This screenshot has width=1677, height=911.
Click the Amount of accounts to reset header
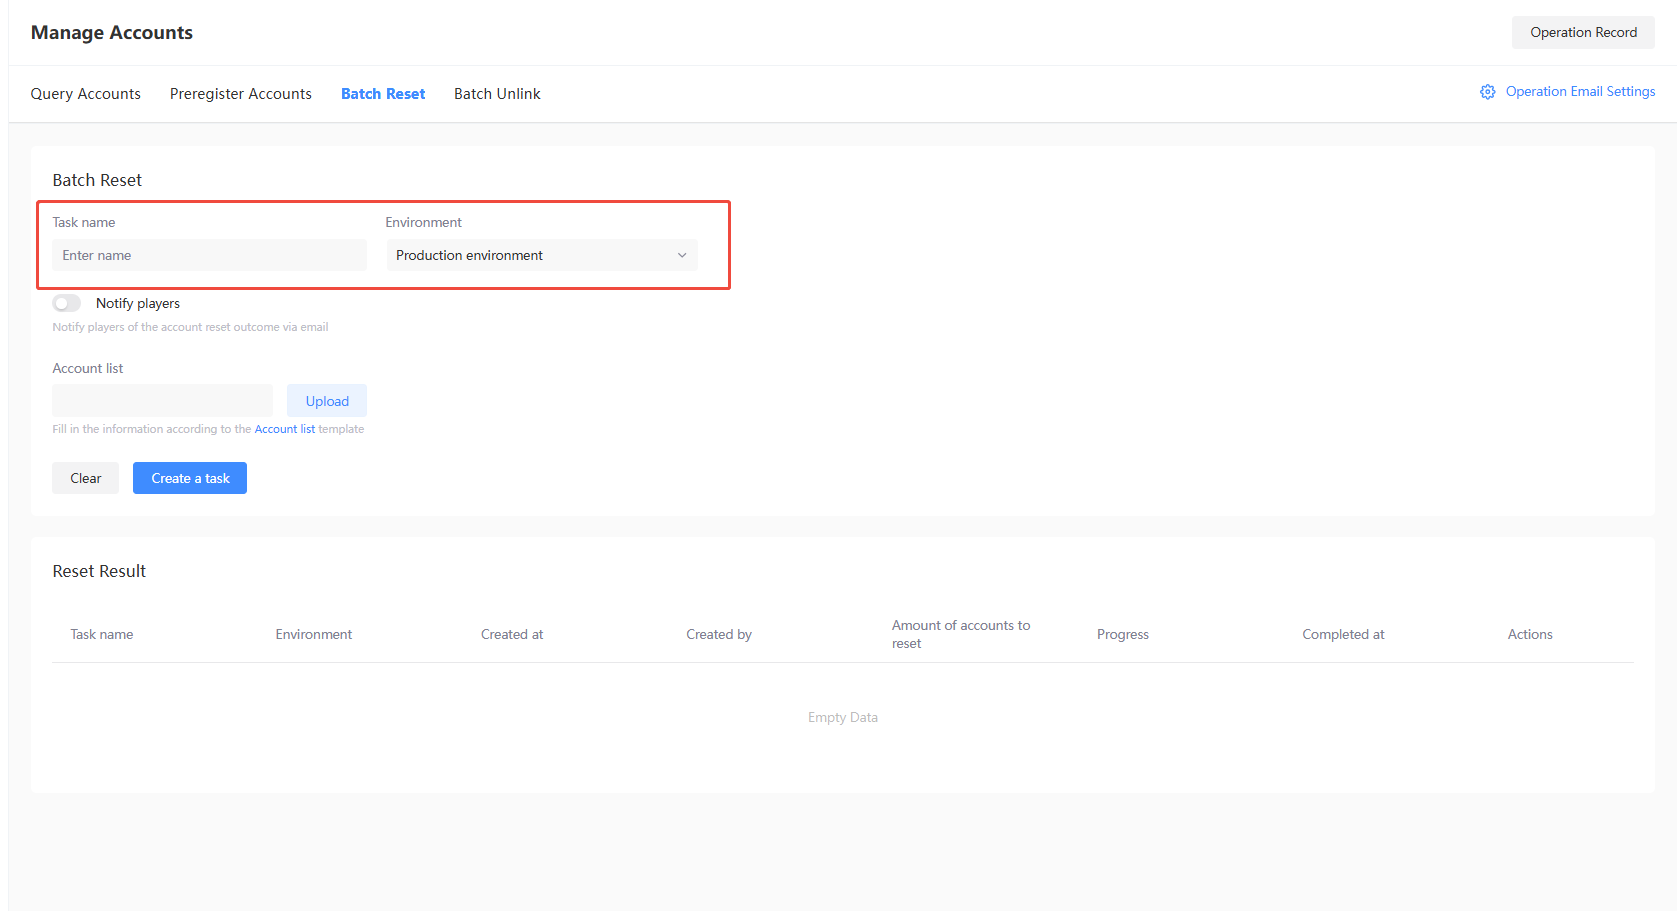pos(961,634)
